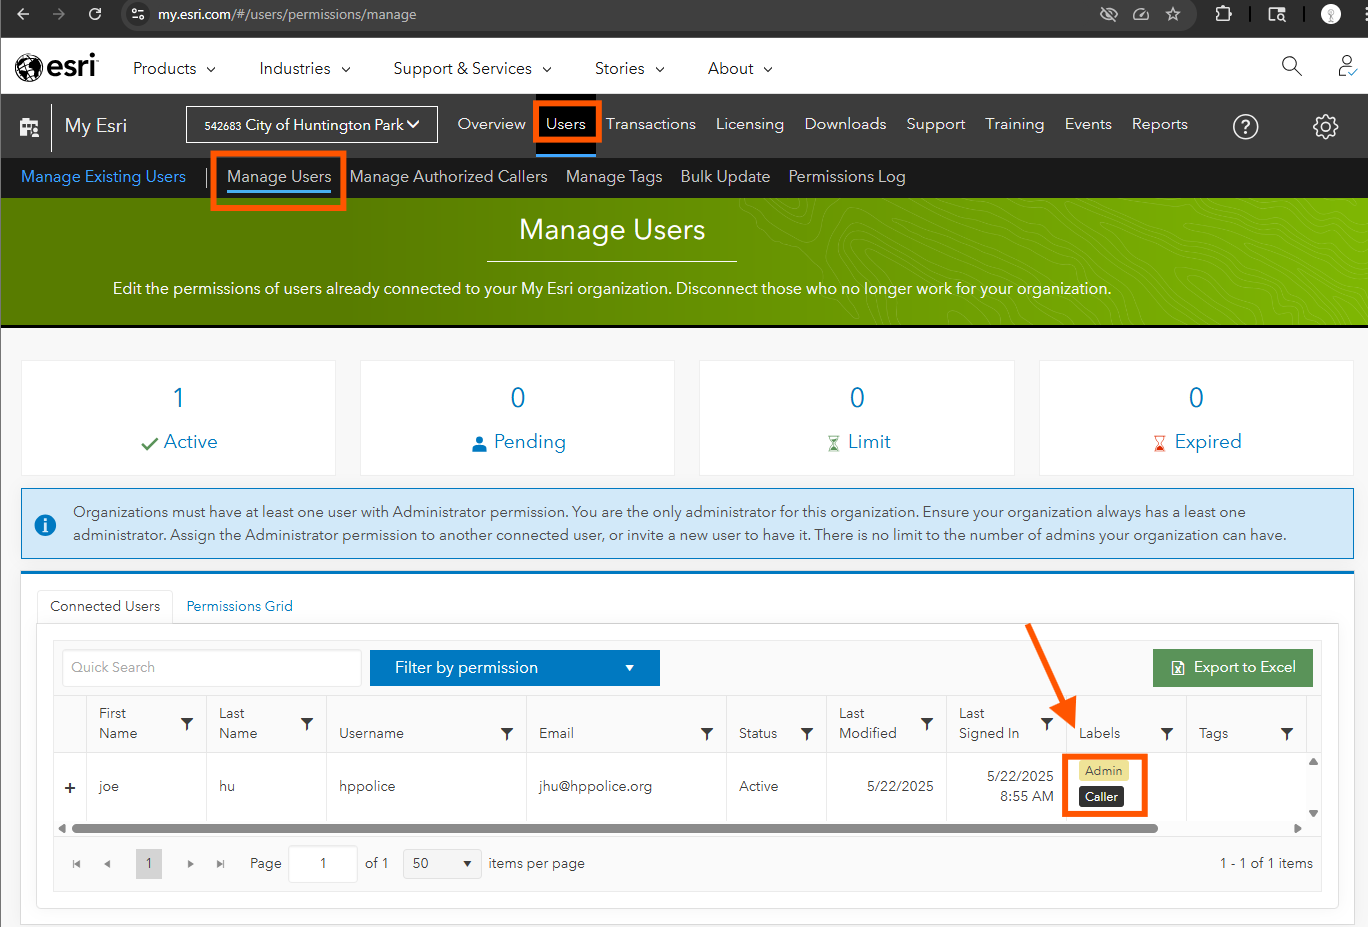Select Manage Authorized Callers

point(449,177)
